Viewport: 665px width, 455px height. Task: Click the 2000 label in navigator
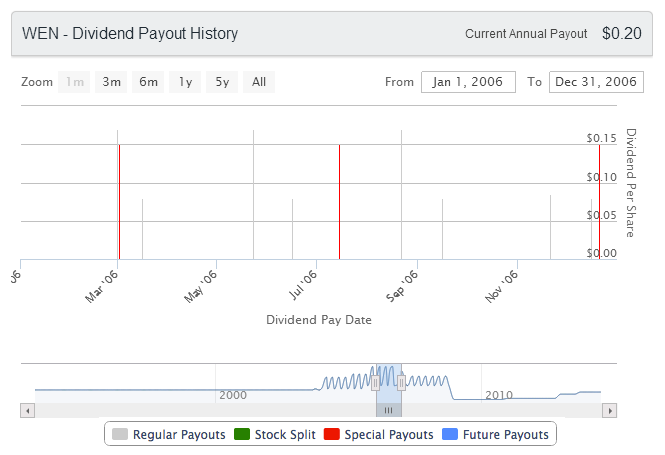[233, 395]
